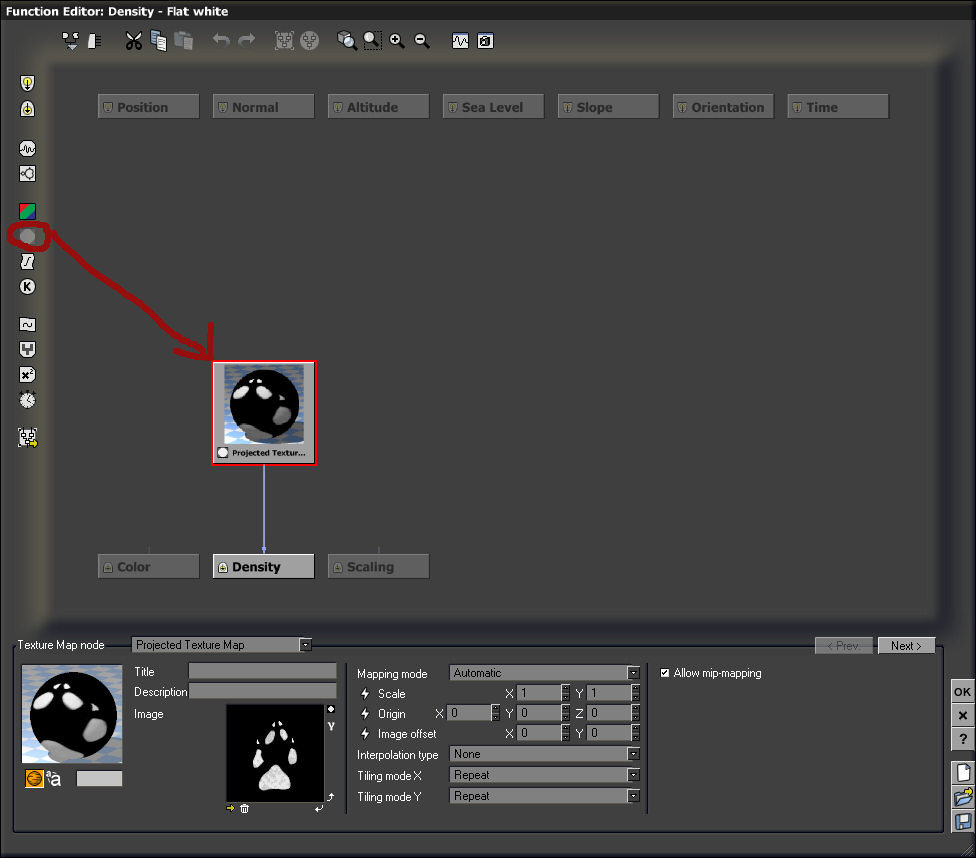Click the Paste icon in top toolbar
The image size is (976, 858).
click(x=184, y=41)
